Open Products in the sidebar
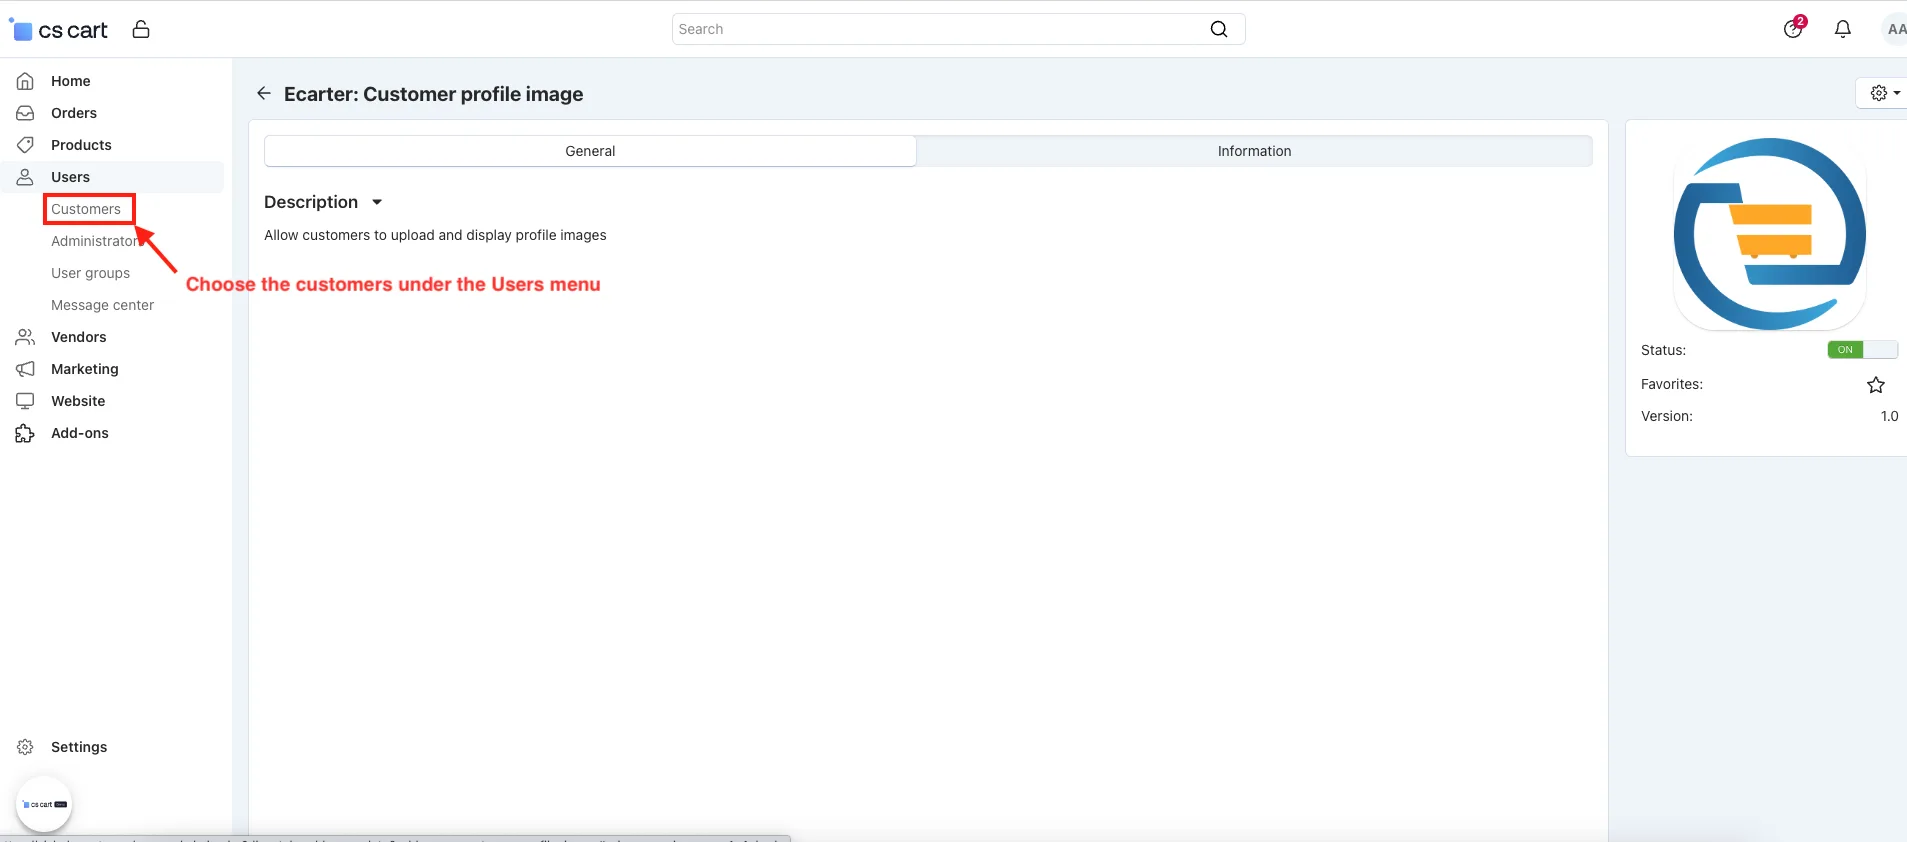The height and width of the screenshot is (842, 1907). tap(81, 145)
